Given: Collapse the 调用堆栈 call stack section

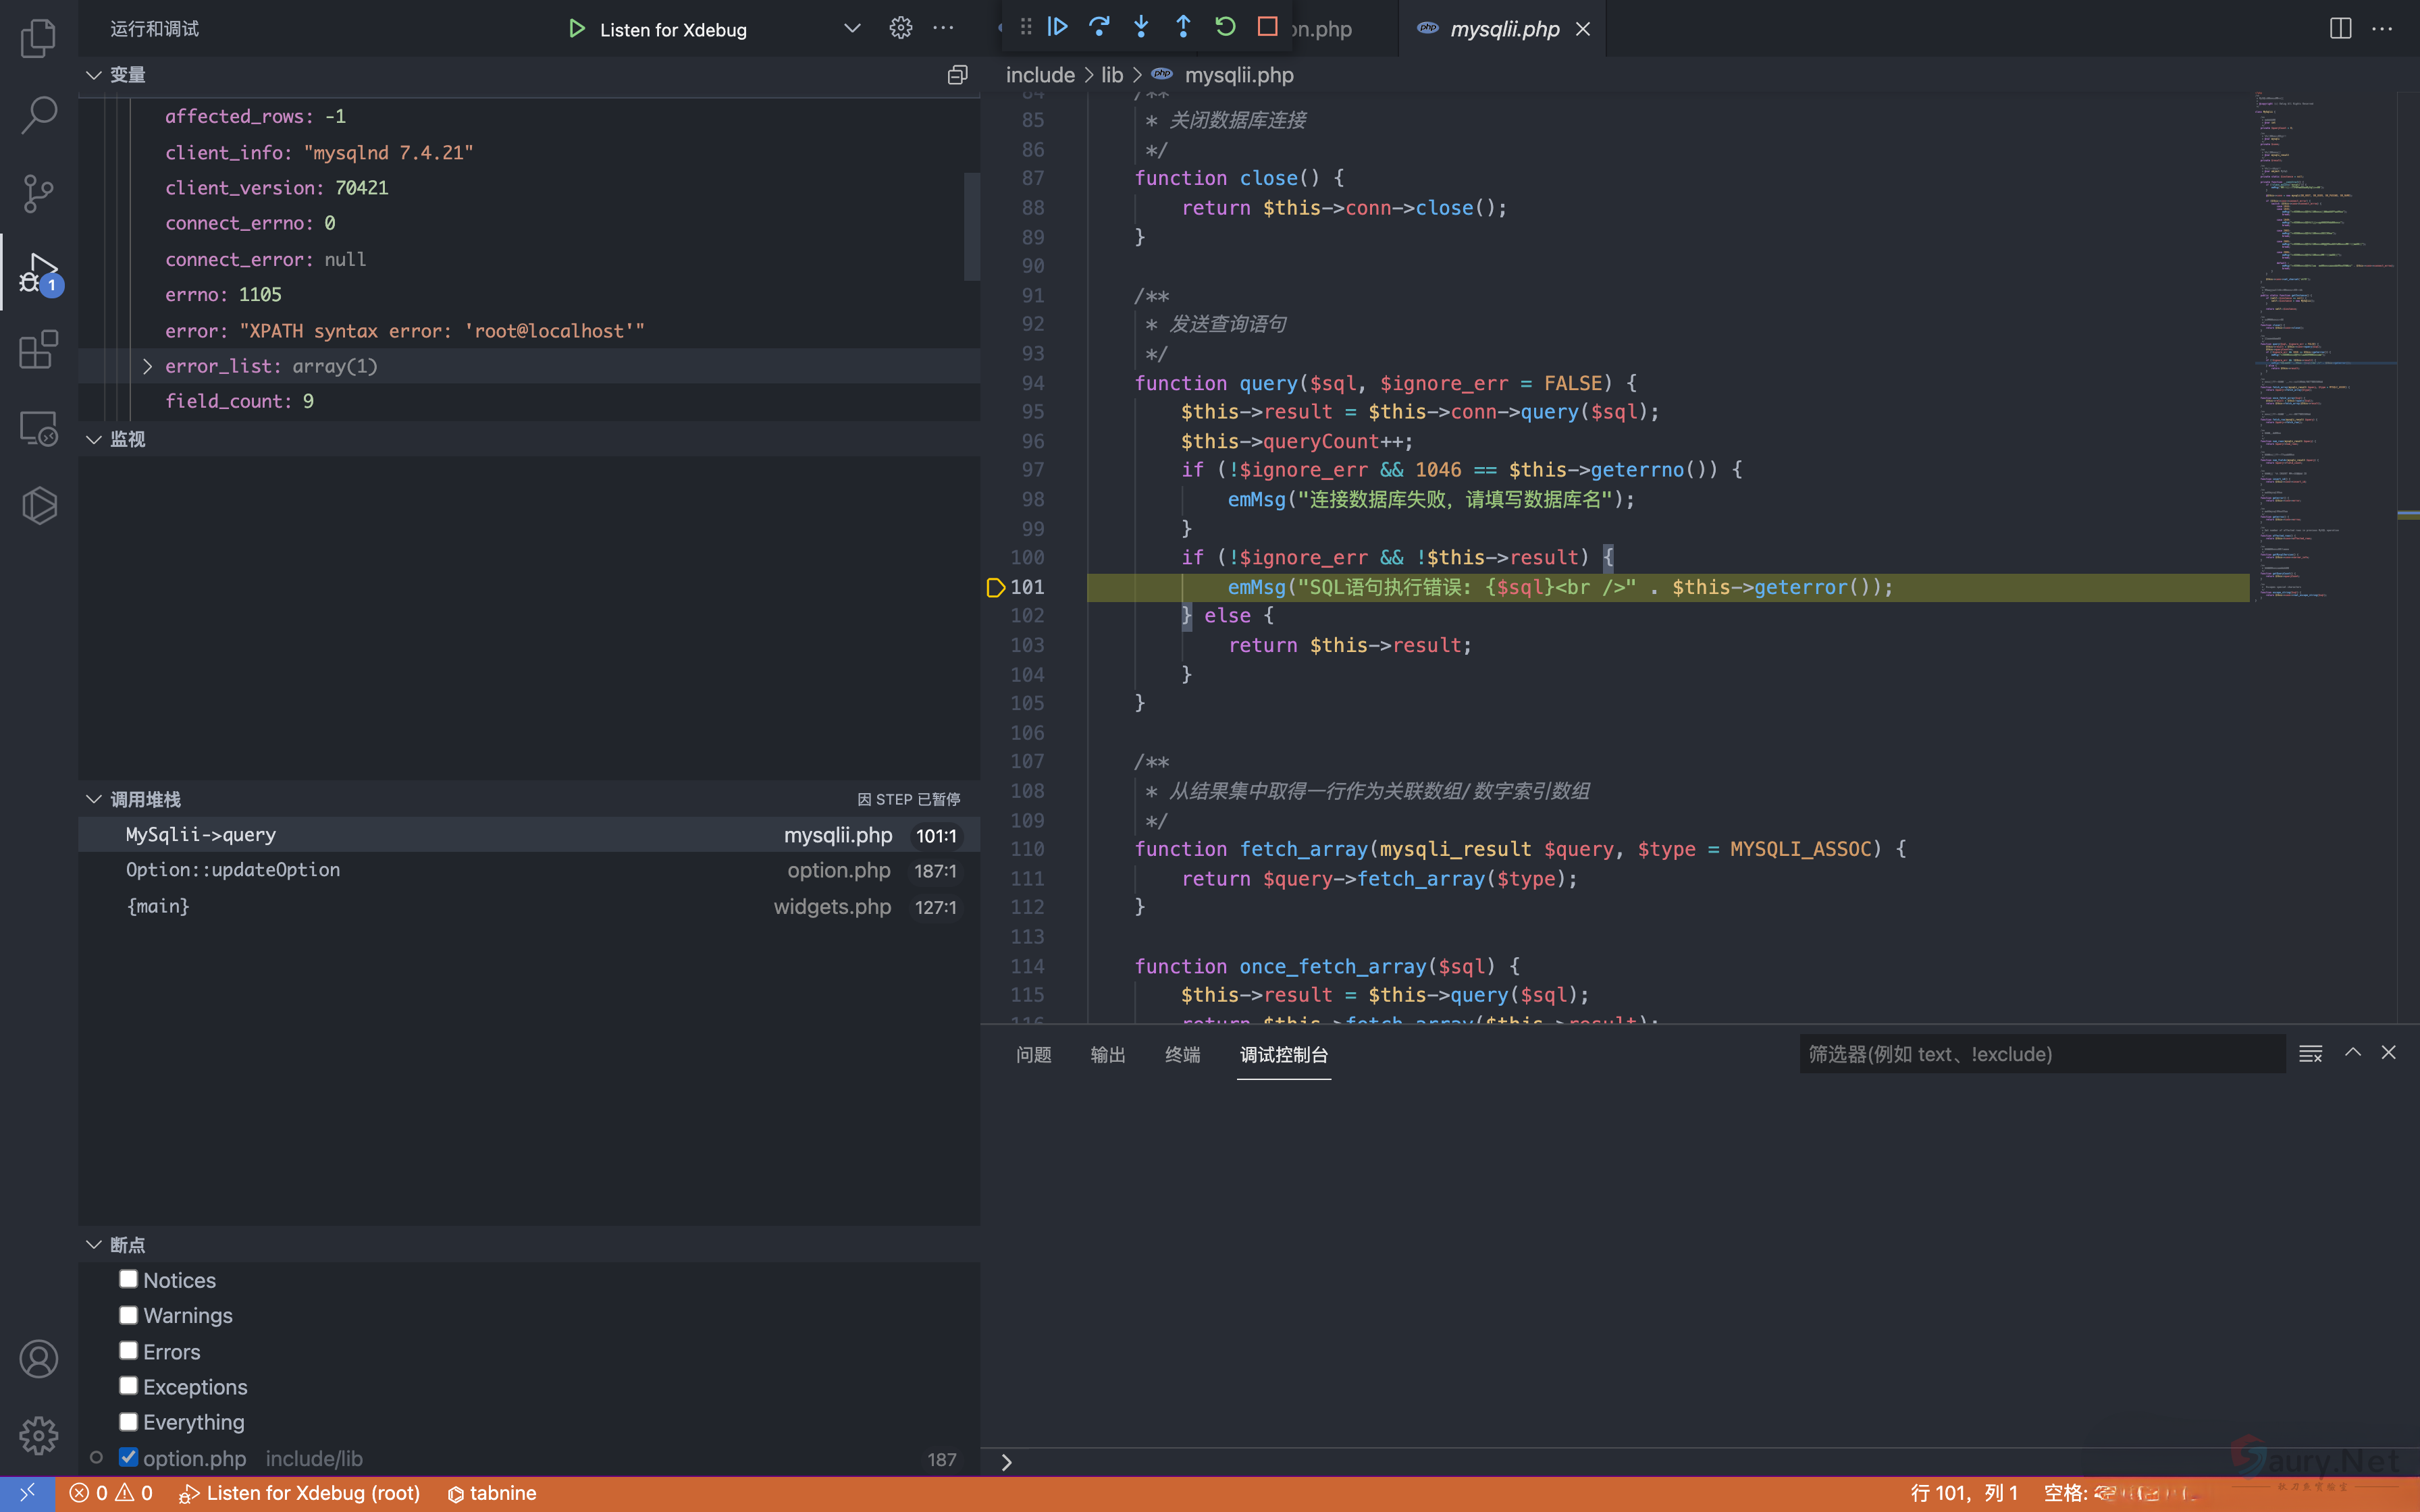Looking at the screenshot, I should point(94,799).
